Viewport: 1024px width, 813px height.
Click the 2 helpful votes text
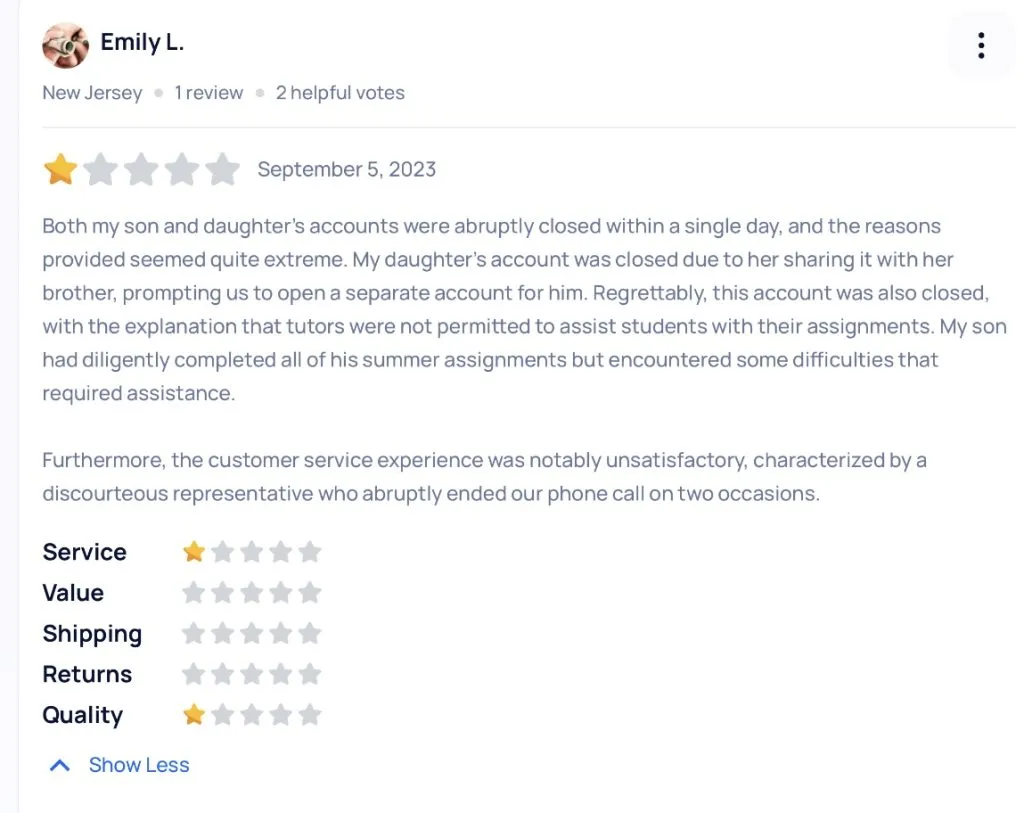pyautogui.click(x=340, y=93)
